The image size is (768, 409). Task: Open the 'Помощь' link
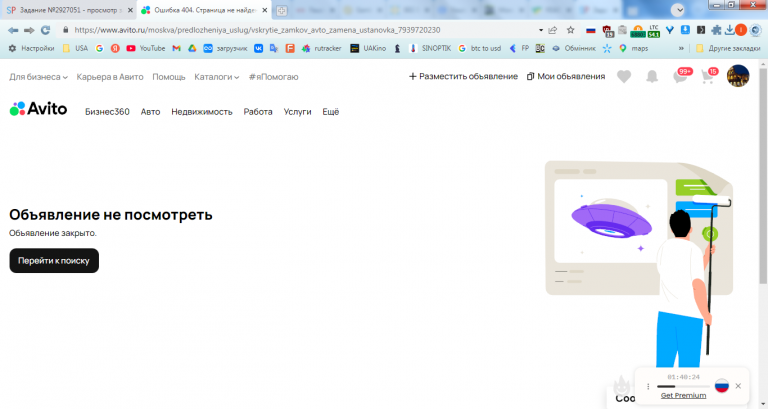point(168,77)
